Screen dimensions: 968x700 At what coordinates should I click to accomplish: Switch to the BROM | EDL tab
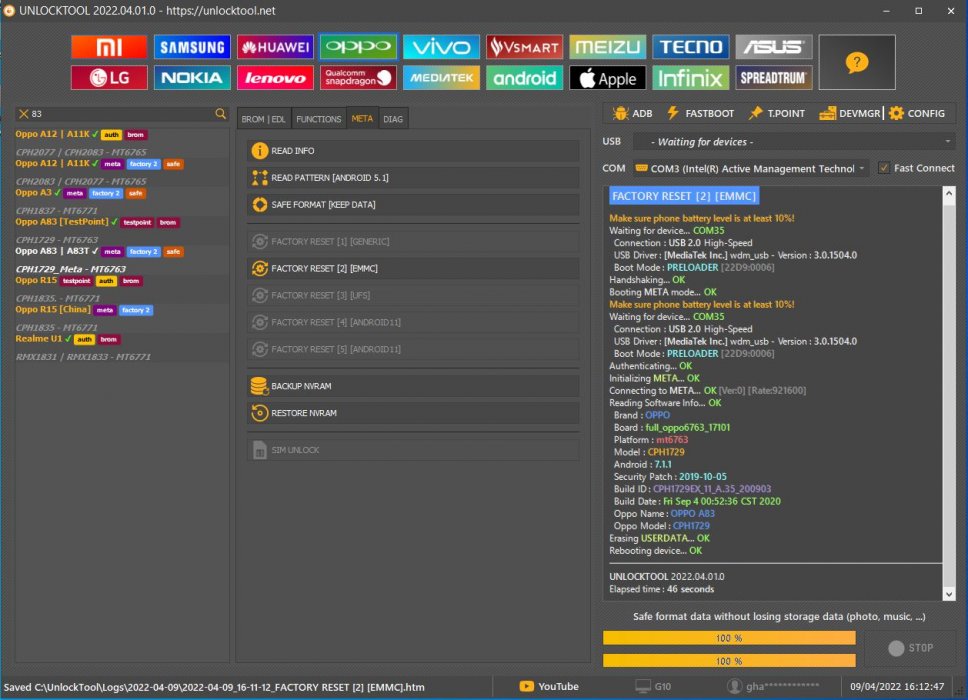(264, 119)
